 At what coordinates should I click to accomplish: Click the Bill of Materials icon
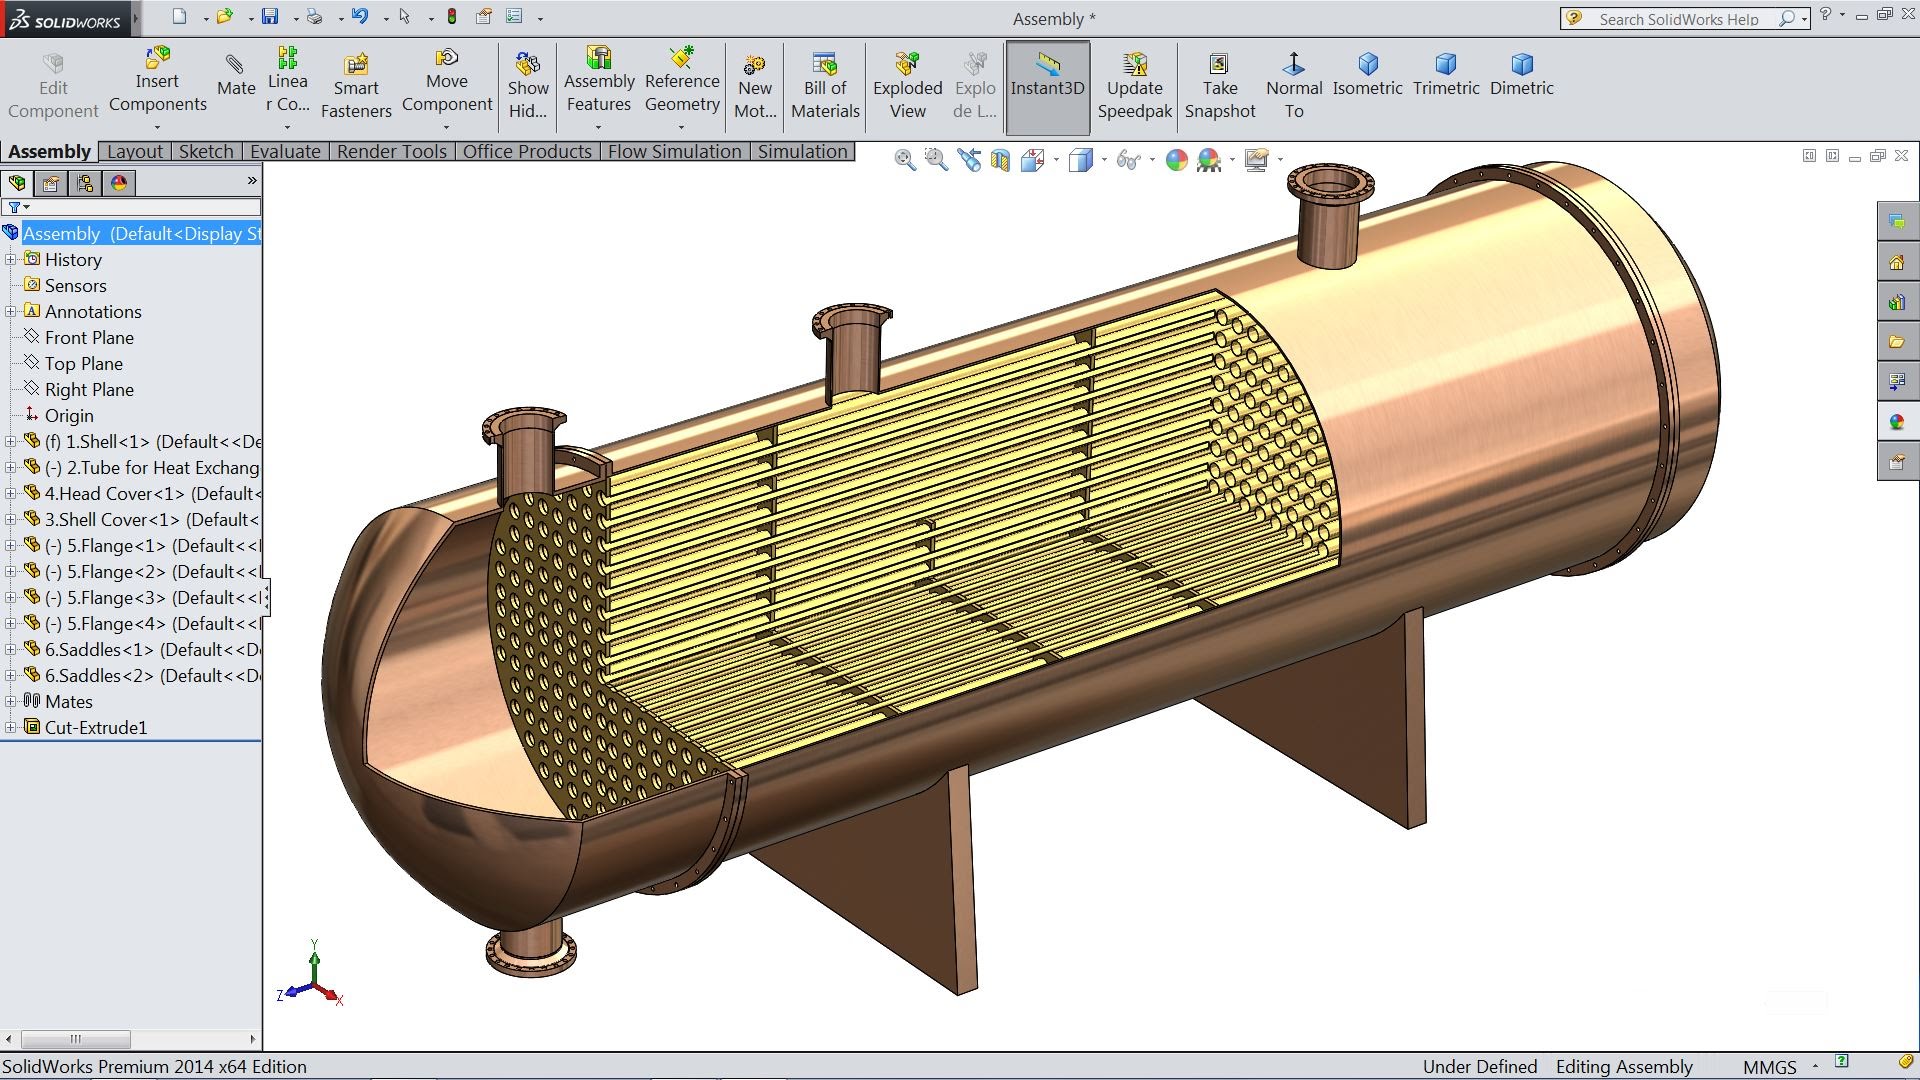click(825, 87)
